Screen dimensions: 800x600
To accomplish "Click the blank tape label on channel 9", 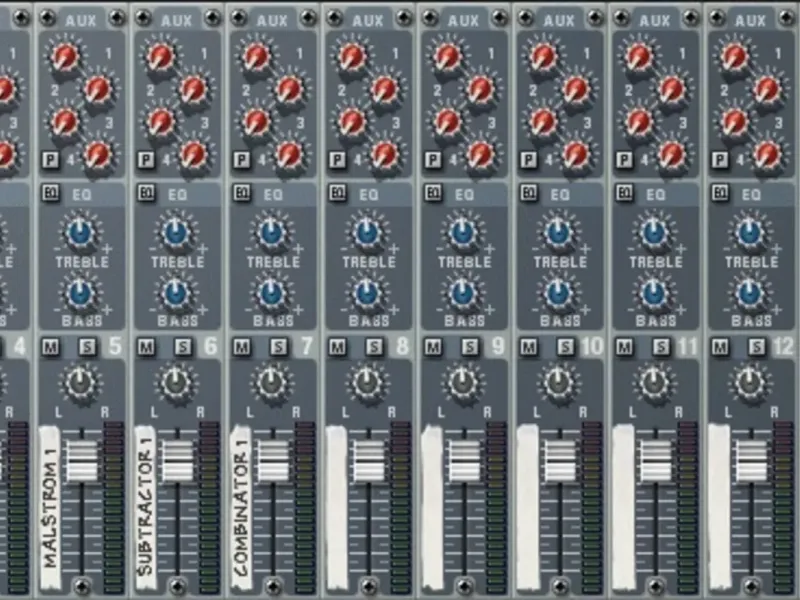I will point(432,508).
